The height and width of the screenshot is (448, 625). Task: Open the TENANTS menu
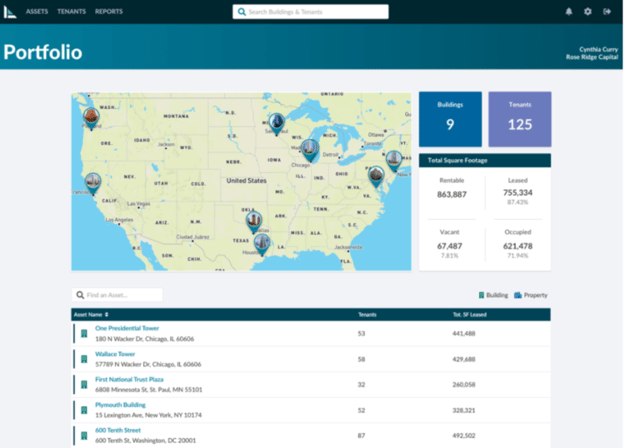click(71, 12)
